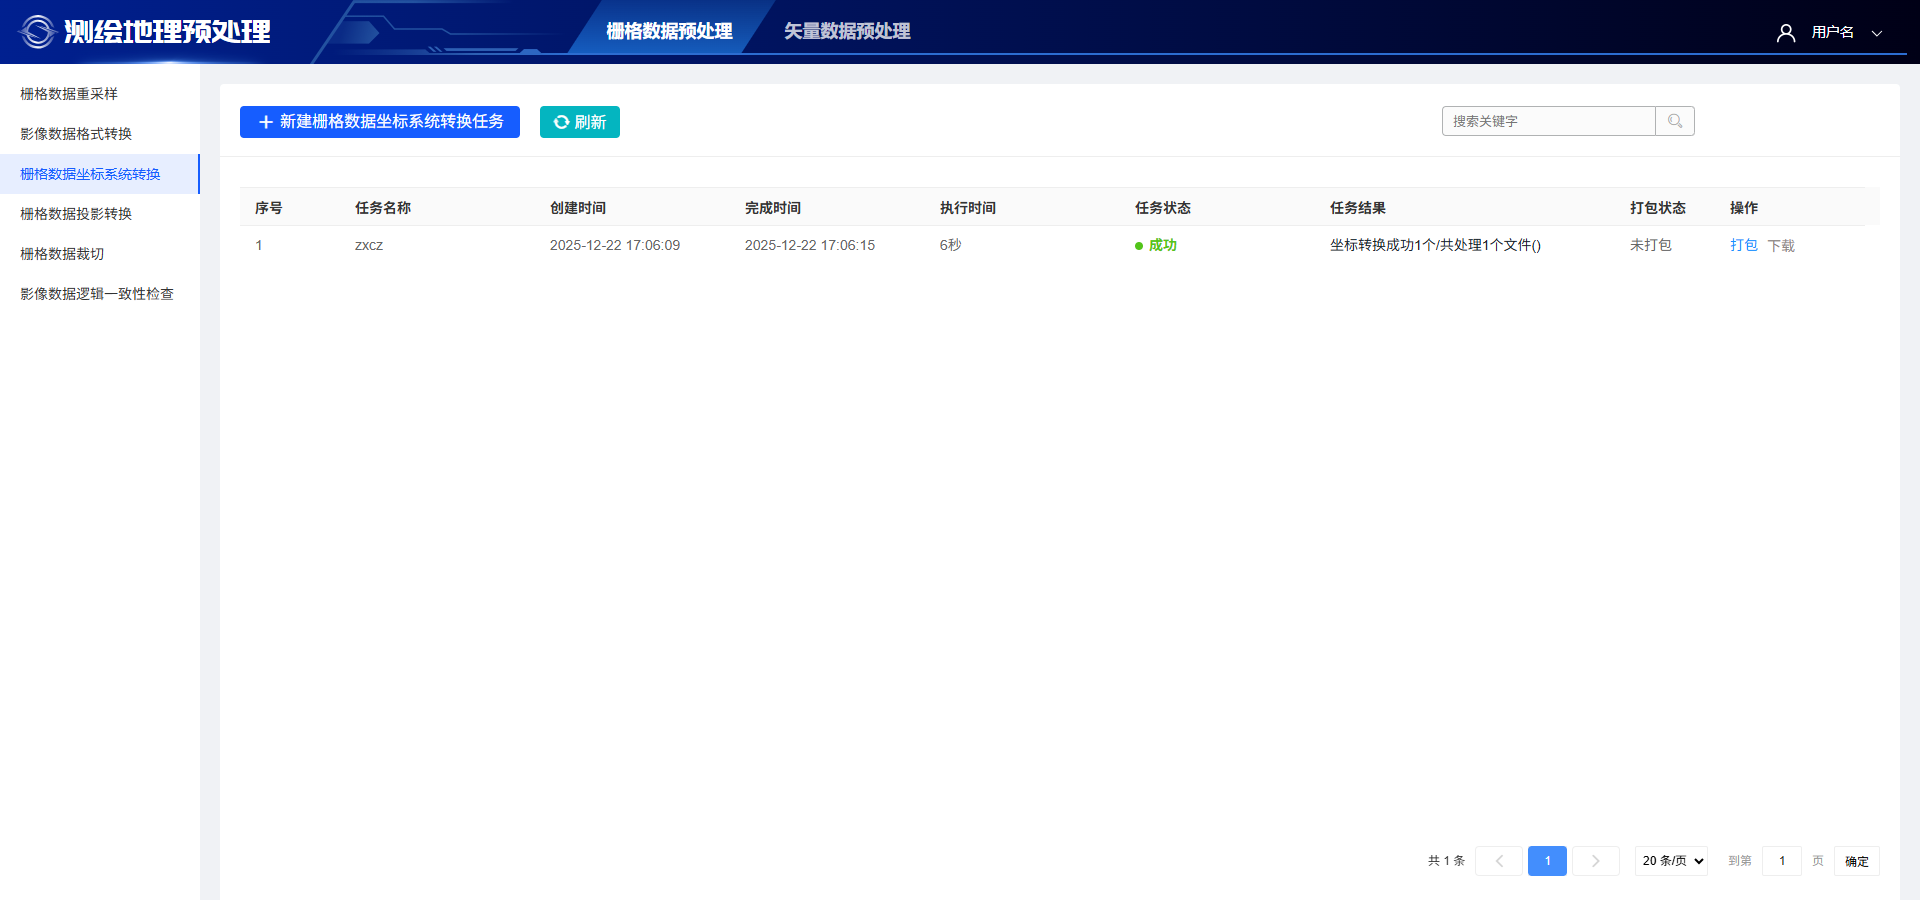
Task: Go to previous page arrow
Action: tap(1498, 861)
